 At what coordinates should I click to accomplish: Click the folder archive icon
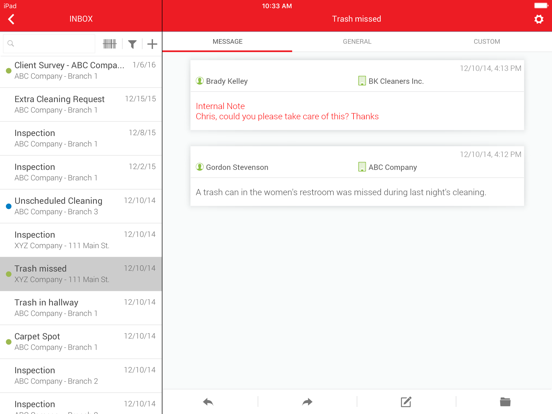(x=505, y=401)
